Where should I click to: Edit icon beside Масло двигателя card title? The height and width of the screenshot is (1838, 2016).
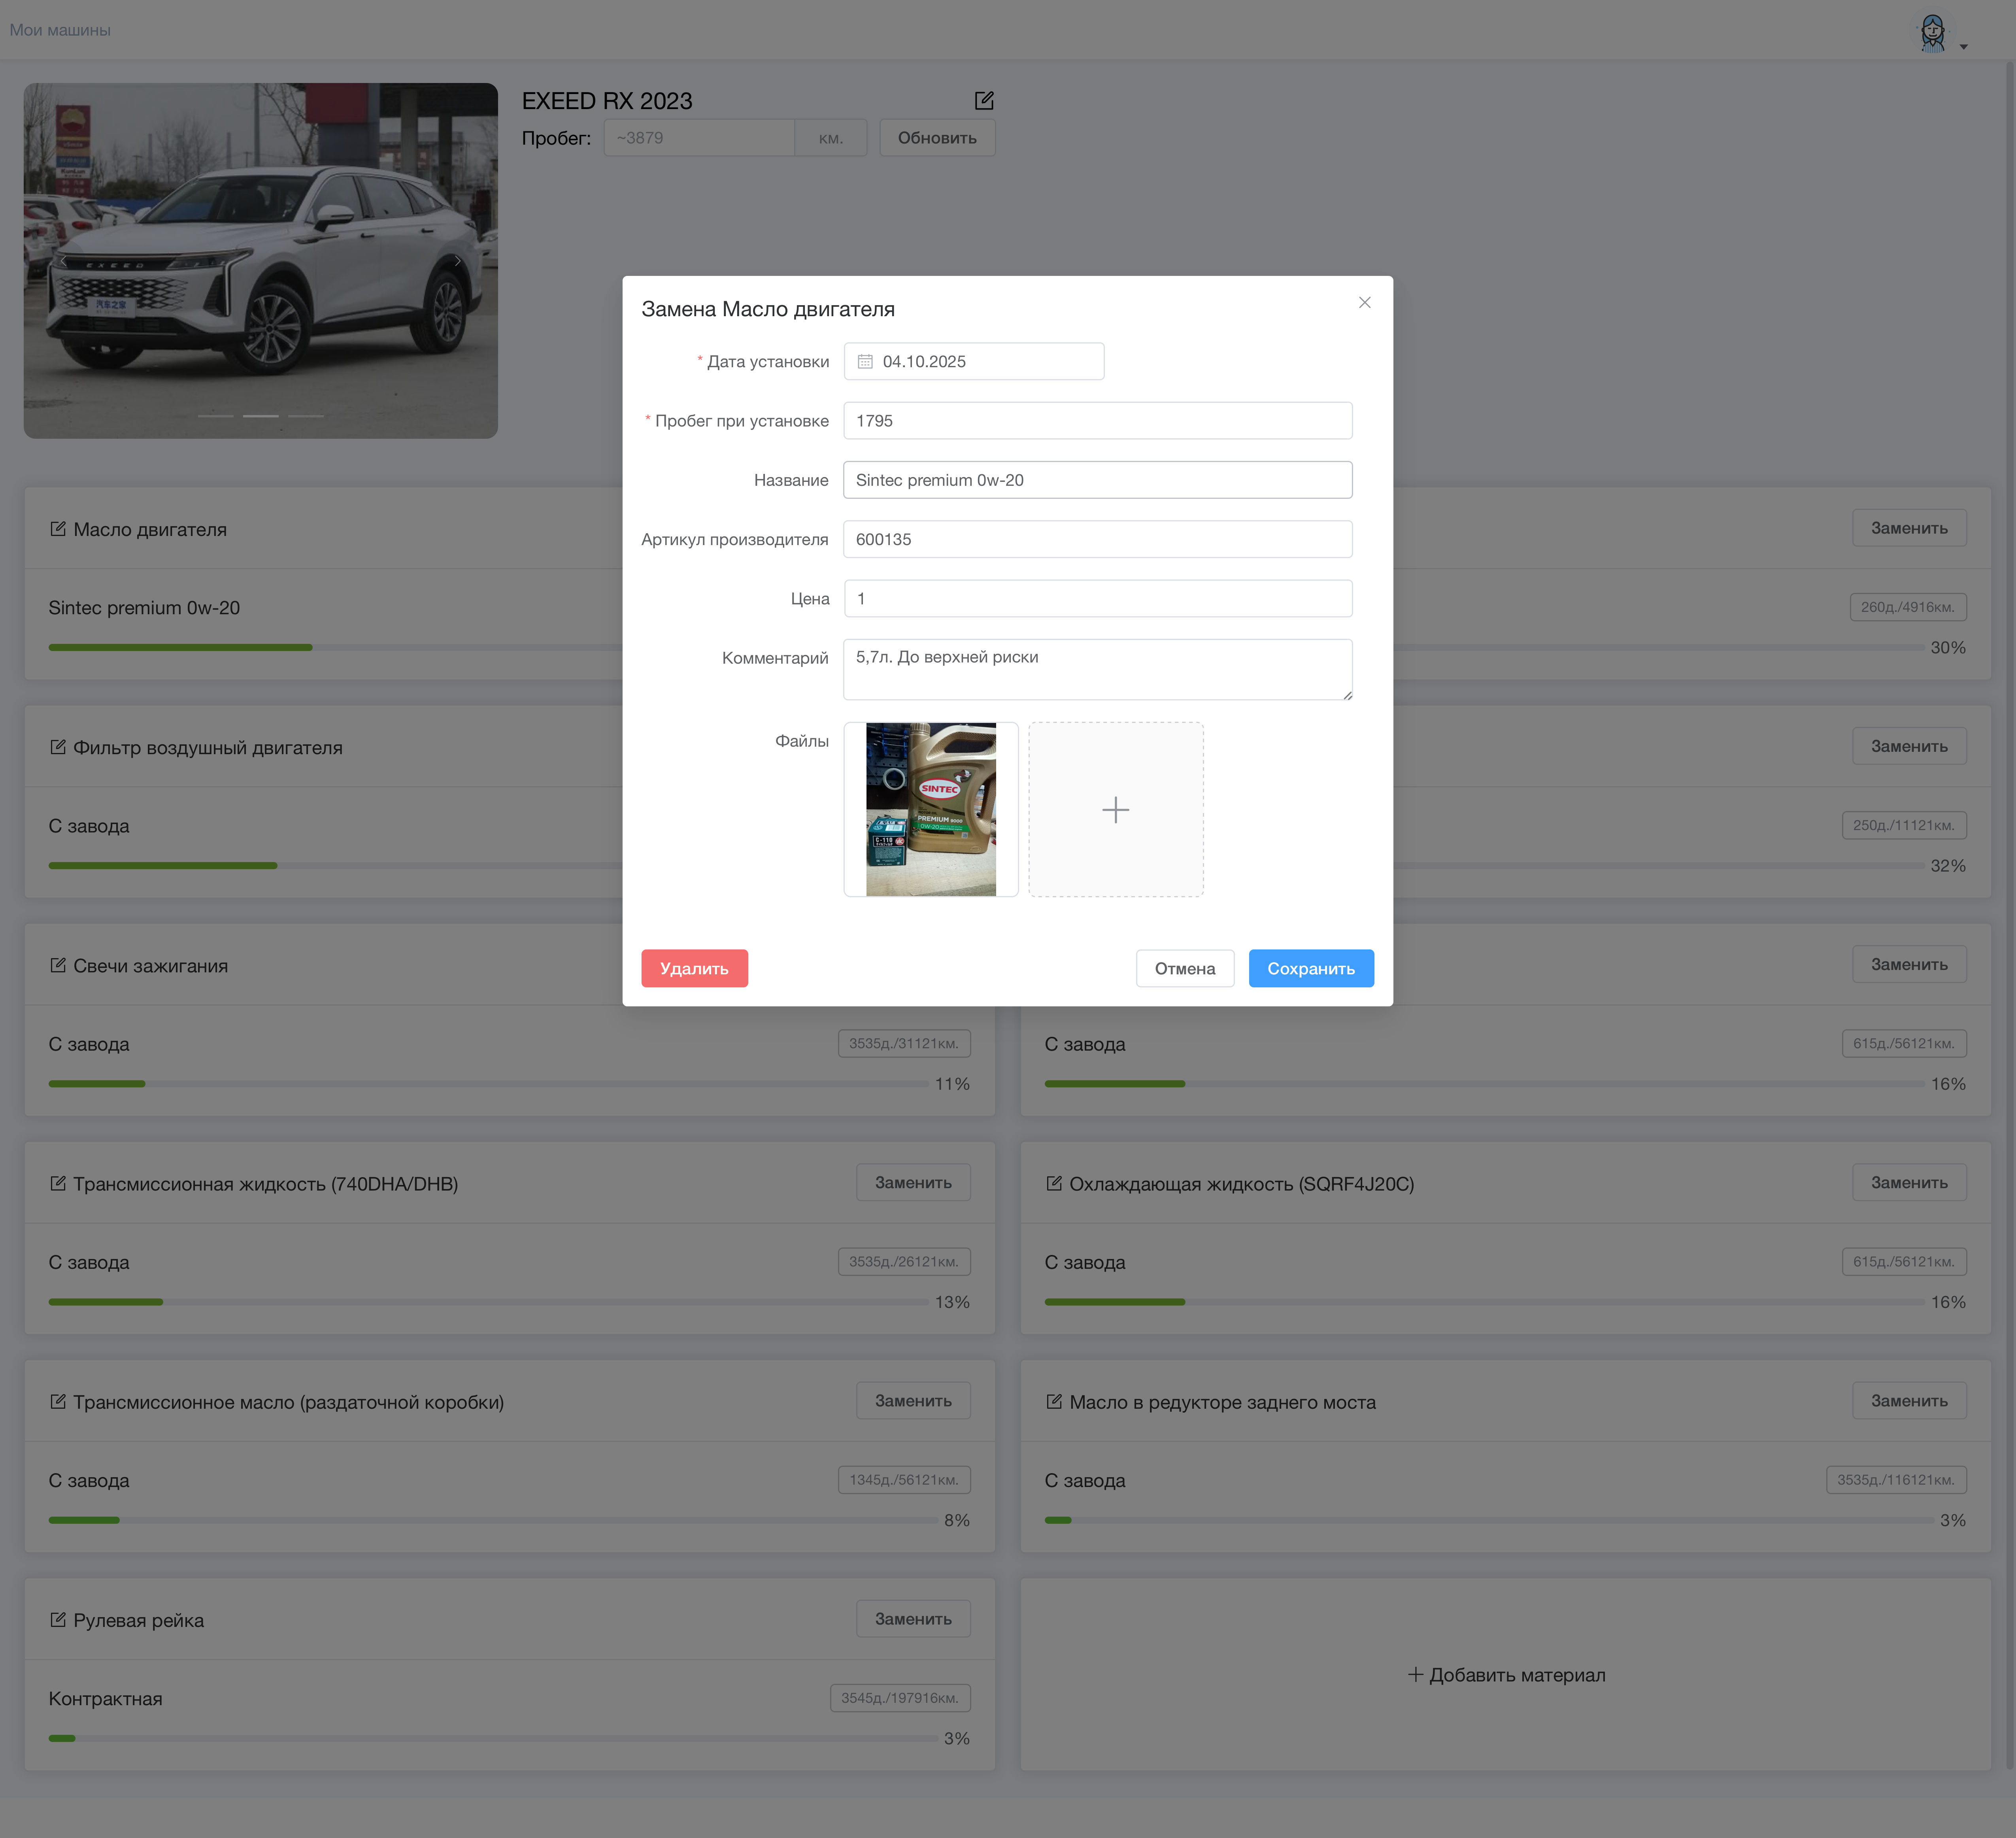[x=58, y=529]
